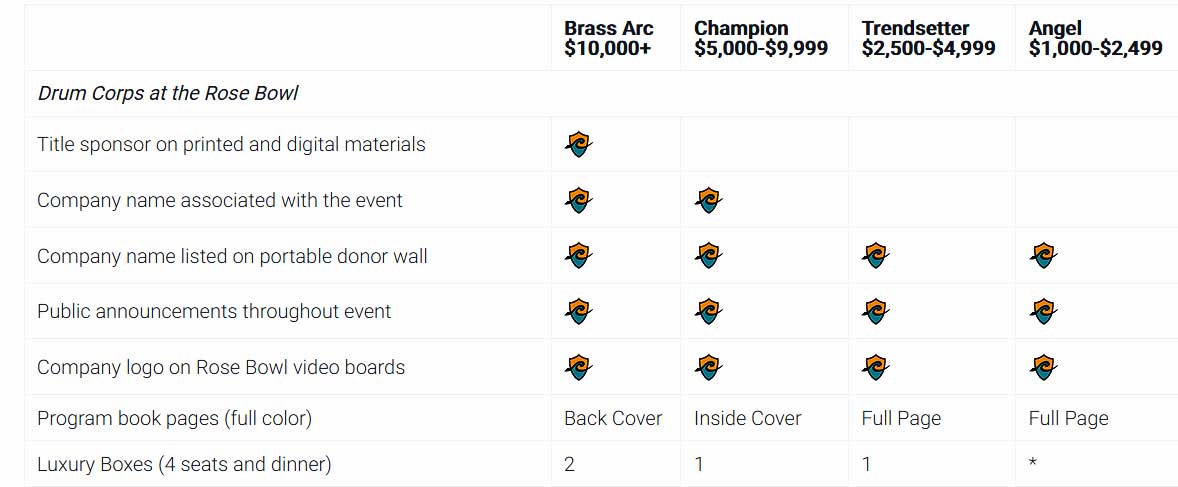Click Trendsetter shield icon in video boards row

[875, 368]
